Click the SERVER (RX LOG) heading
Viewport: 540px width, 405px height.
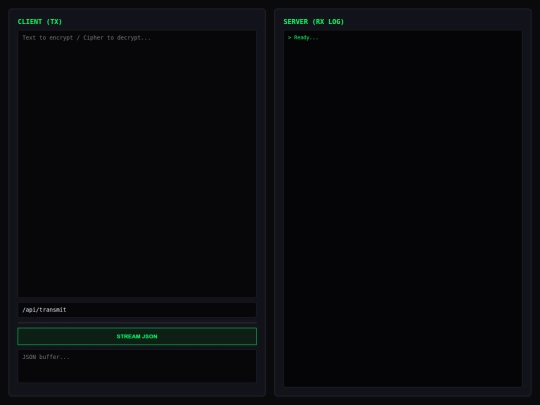tap(313, 22)
